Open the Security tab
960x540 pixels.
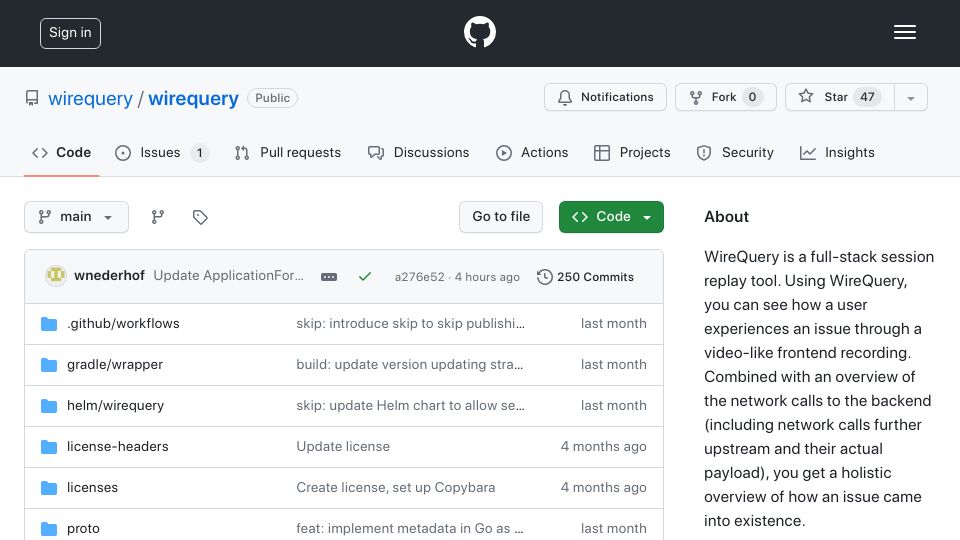pos(735,152)
